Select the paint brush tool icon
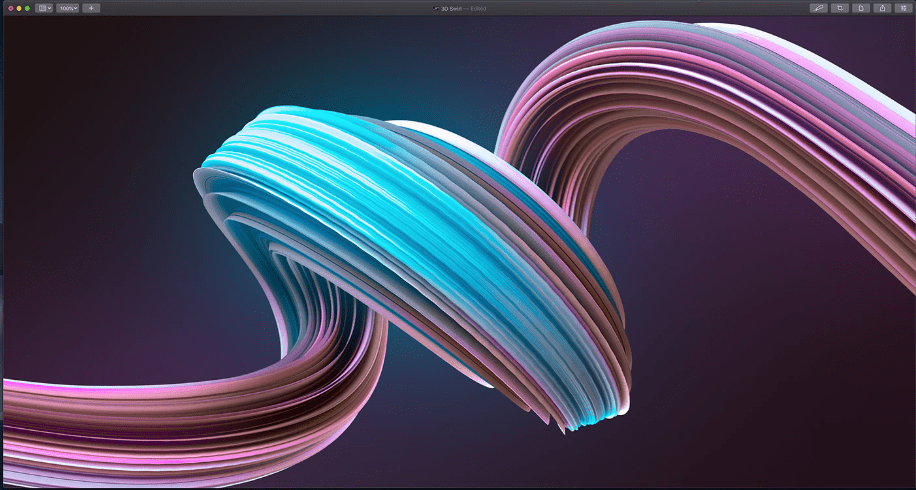Image resolution: width=916 pixels, height=490 pixels. click(818, 8)
